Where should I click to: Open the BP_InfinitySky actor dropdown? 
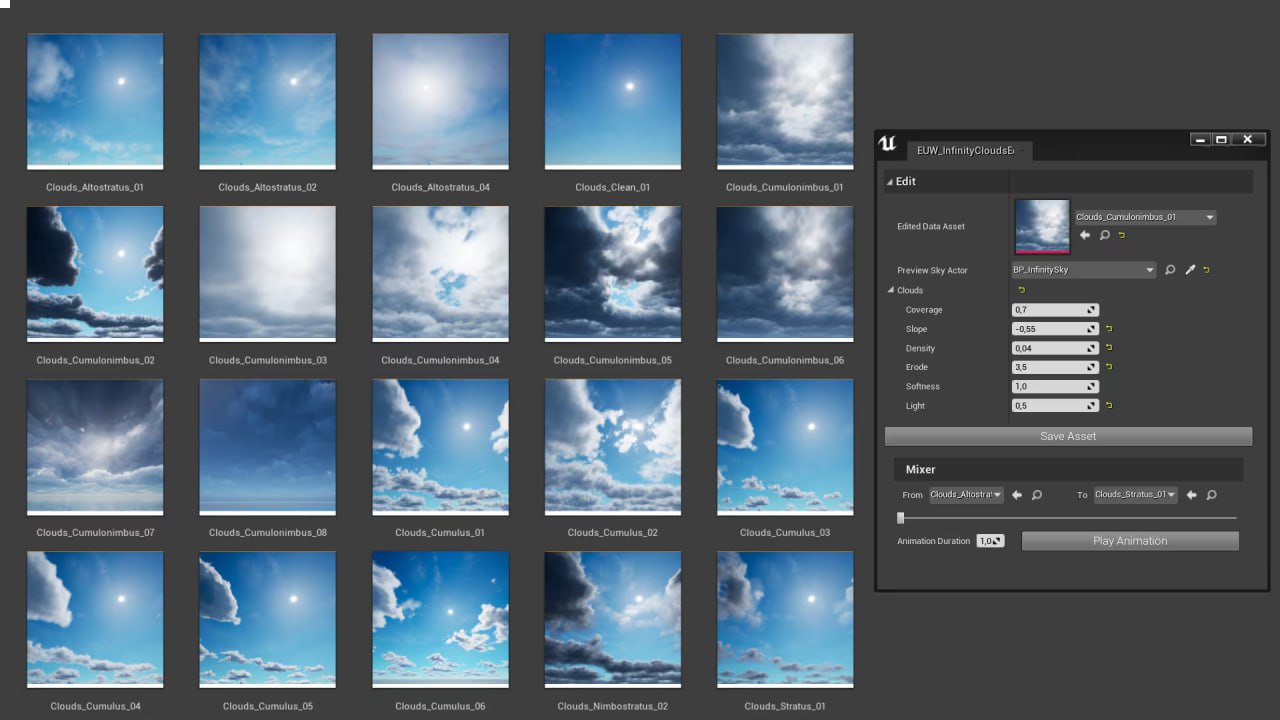click(1084, 270)
